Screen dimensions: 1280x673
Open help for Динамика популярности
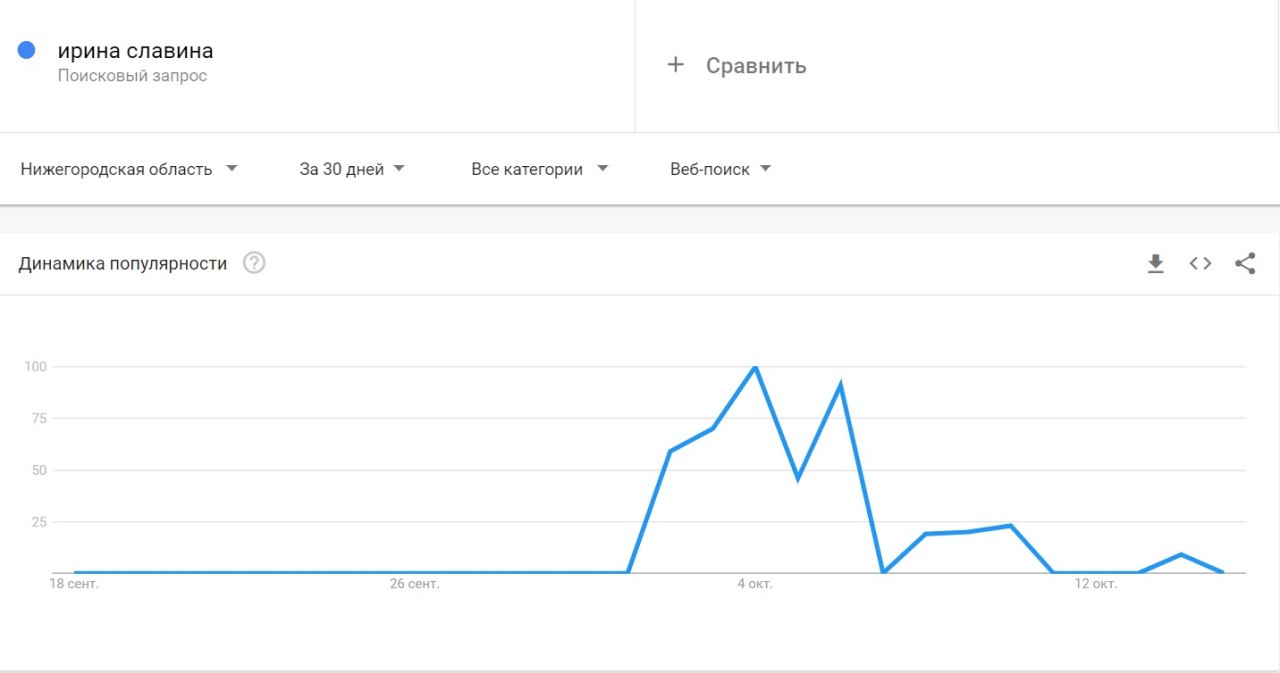254,264
